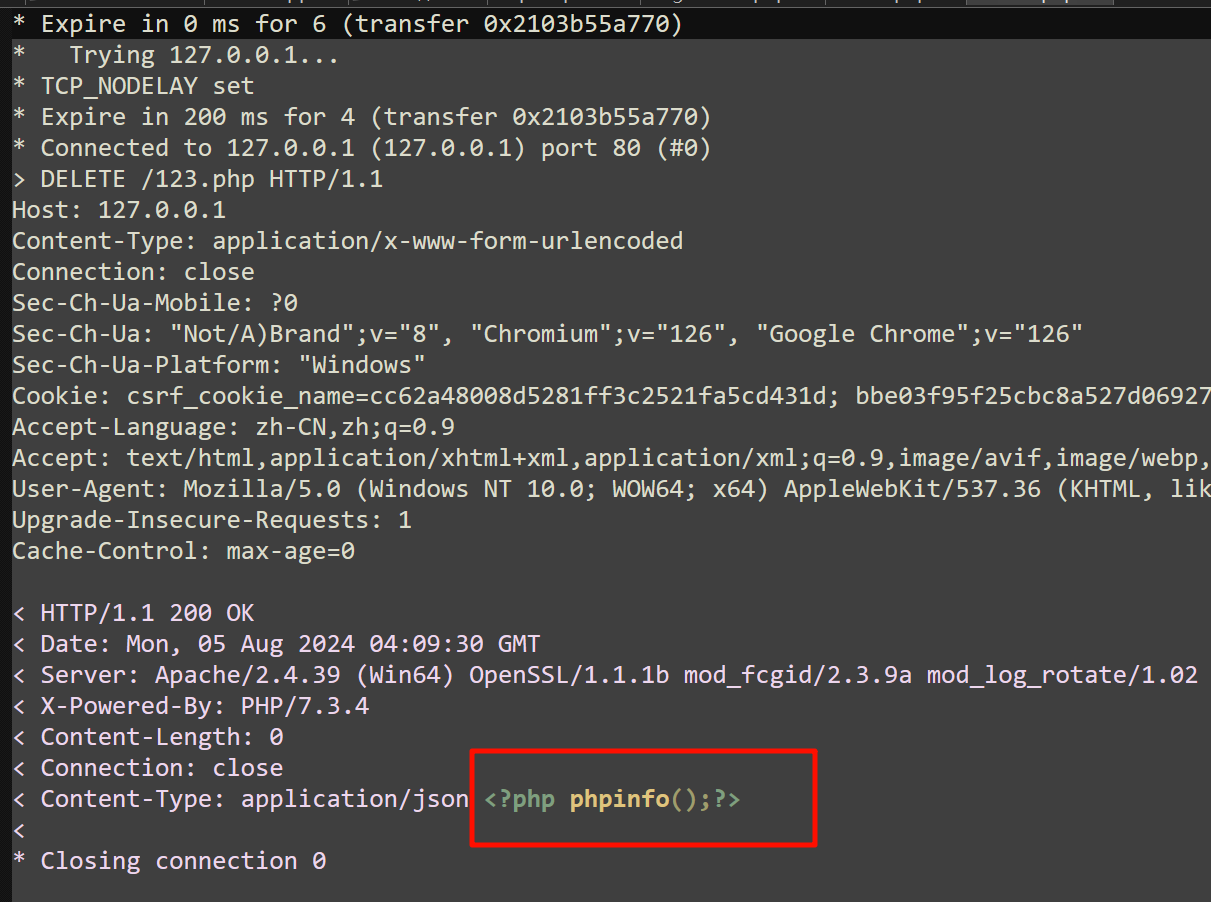Screen dimensions: 1211x902
Task: Click the Content-Length: 0 response header
Action: (x=161, y=737)
